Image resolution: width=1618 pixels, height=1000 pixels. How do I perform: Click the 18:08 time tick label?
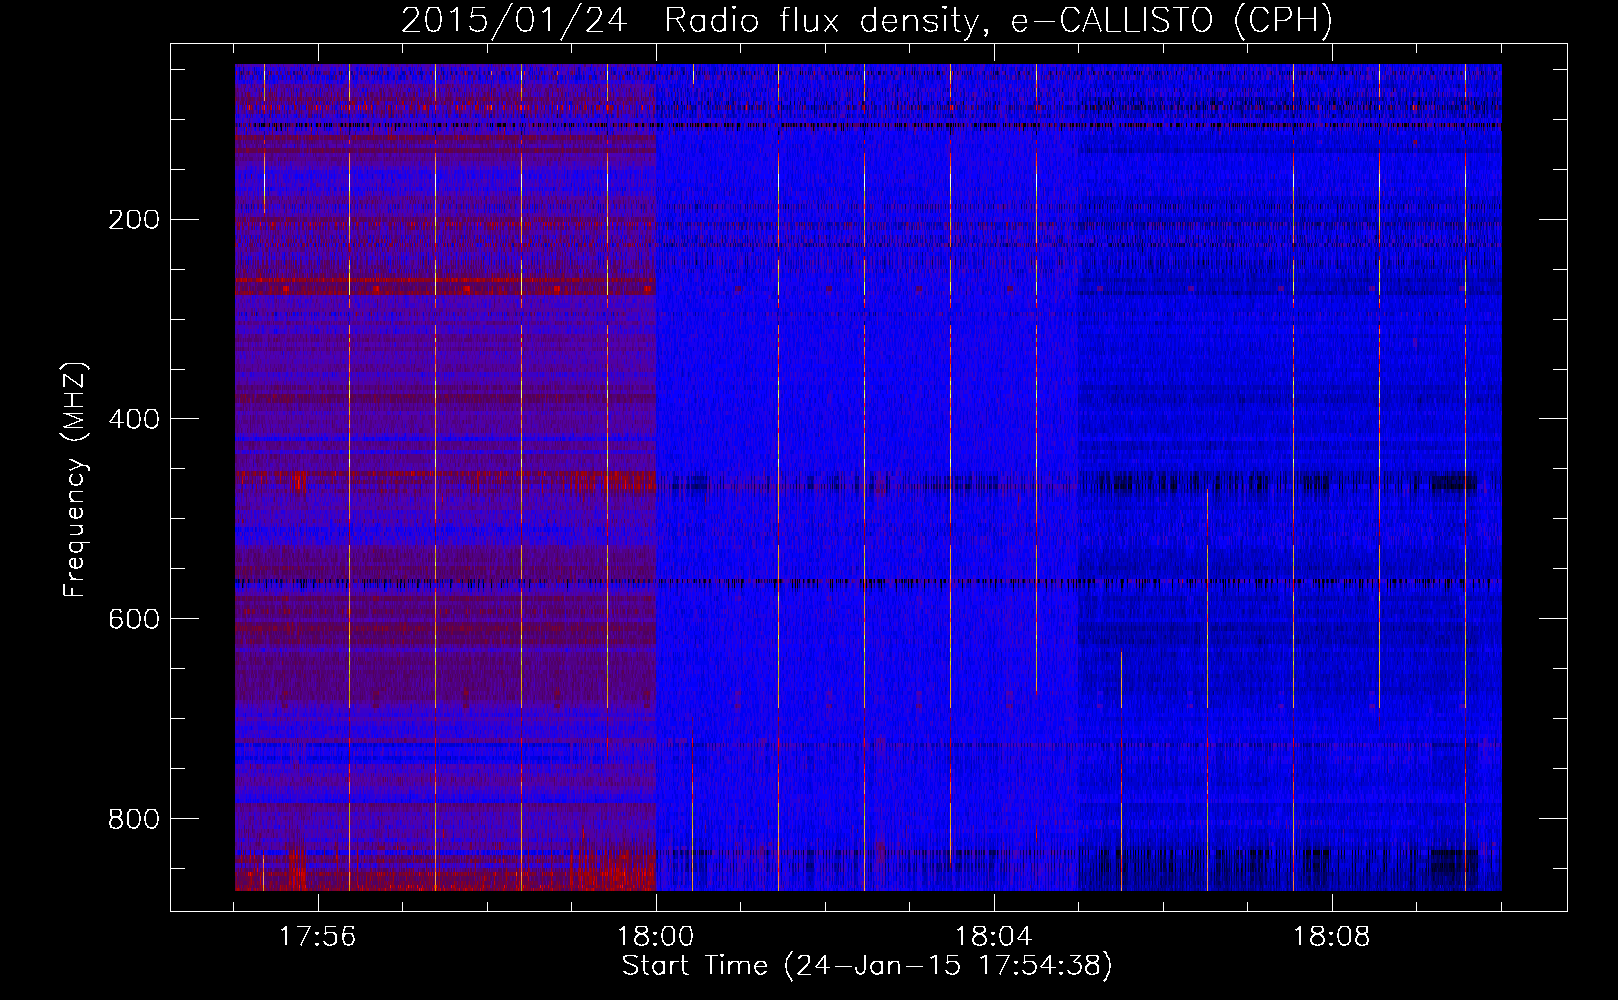coord(1331,937)
